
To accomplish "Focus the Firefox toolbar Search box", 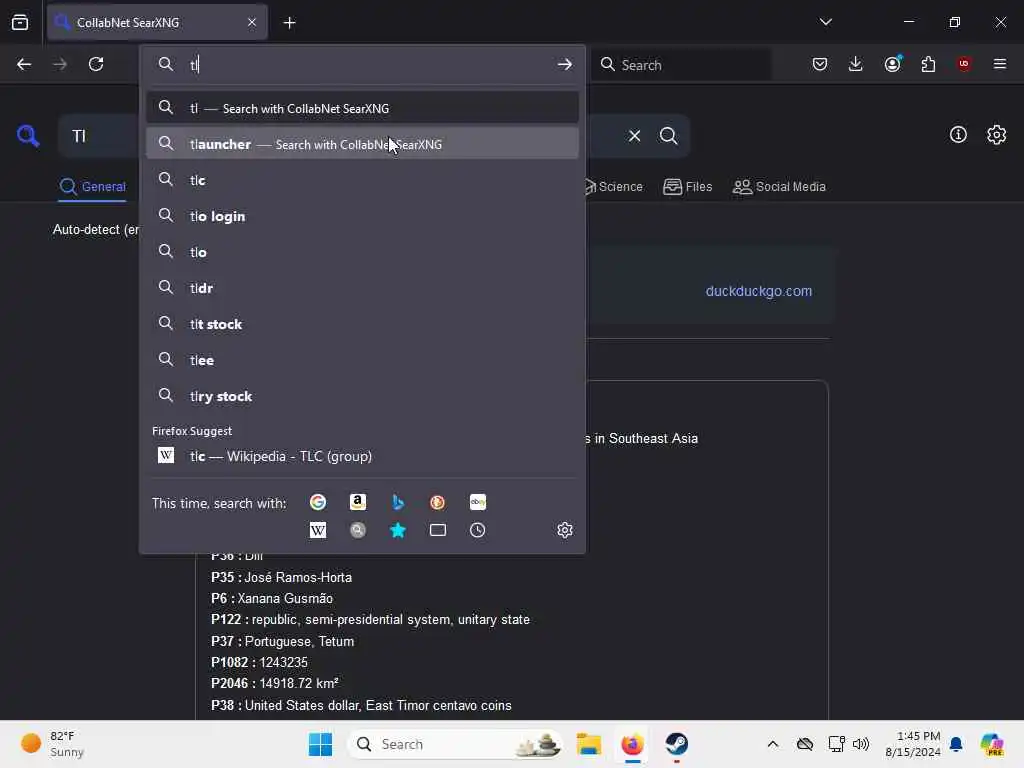I will coord(680,64).
